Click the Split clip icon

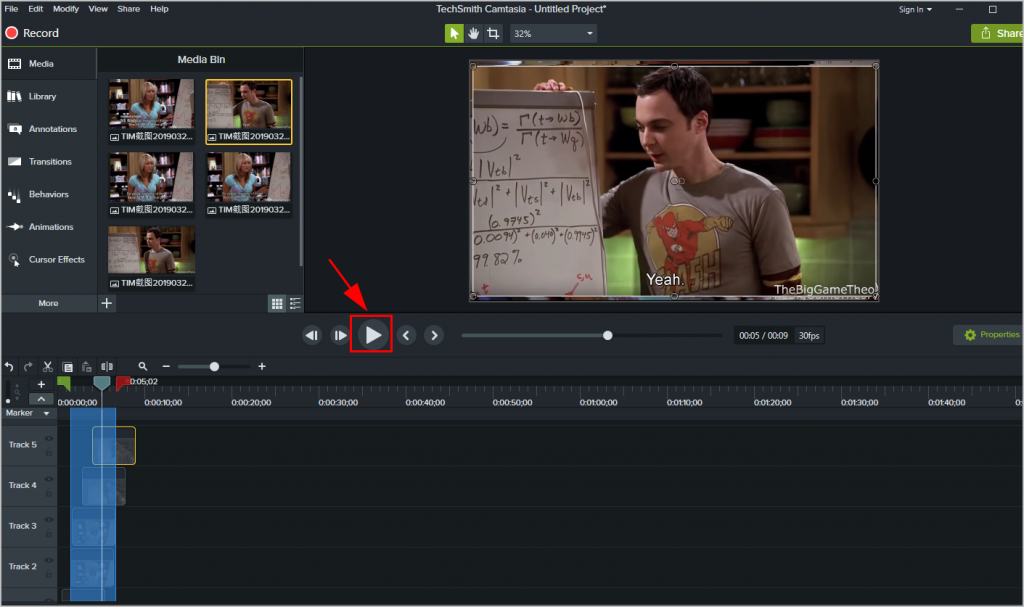tap(106, 367)
